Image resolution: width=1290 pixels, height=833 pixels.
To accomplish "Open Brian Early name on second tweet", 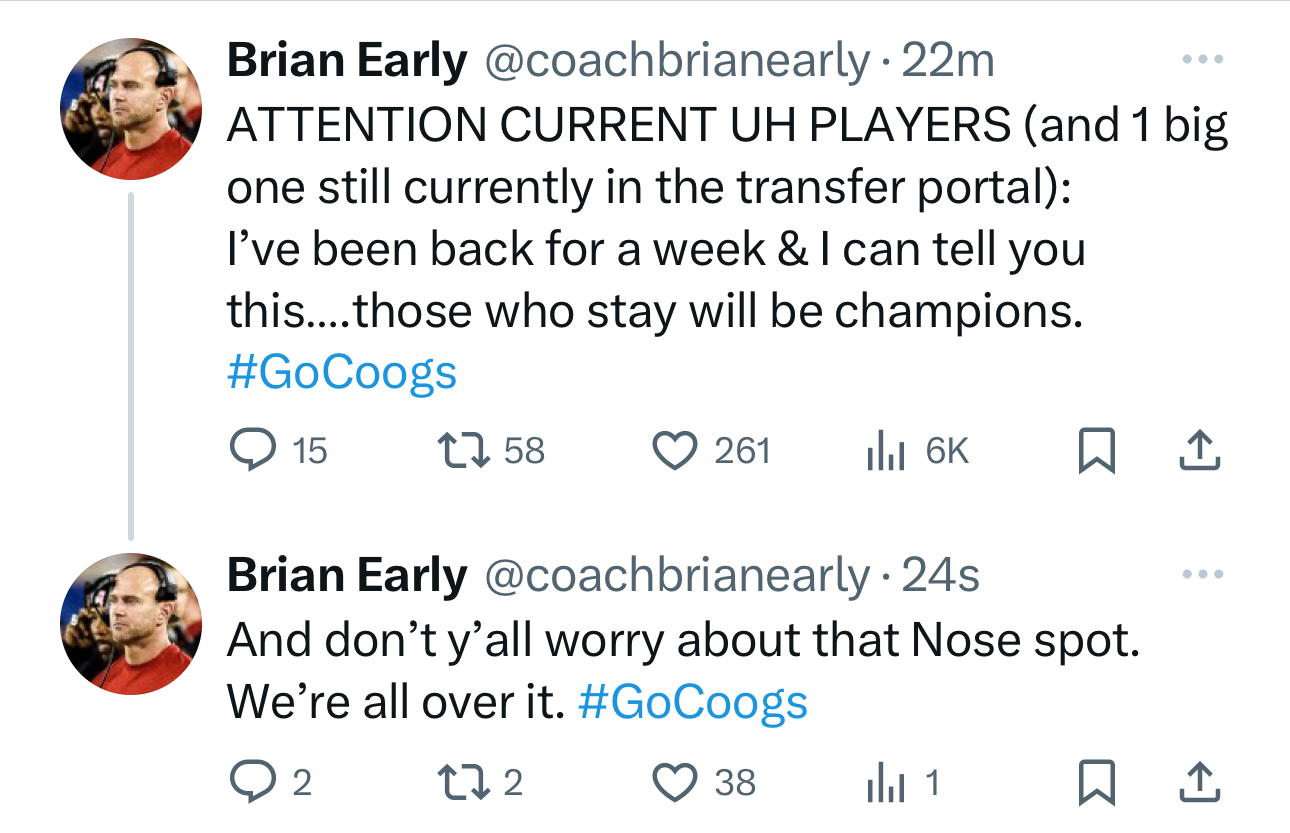I will [347, 576].
